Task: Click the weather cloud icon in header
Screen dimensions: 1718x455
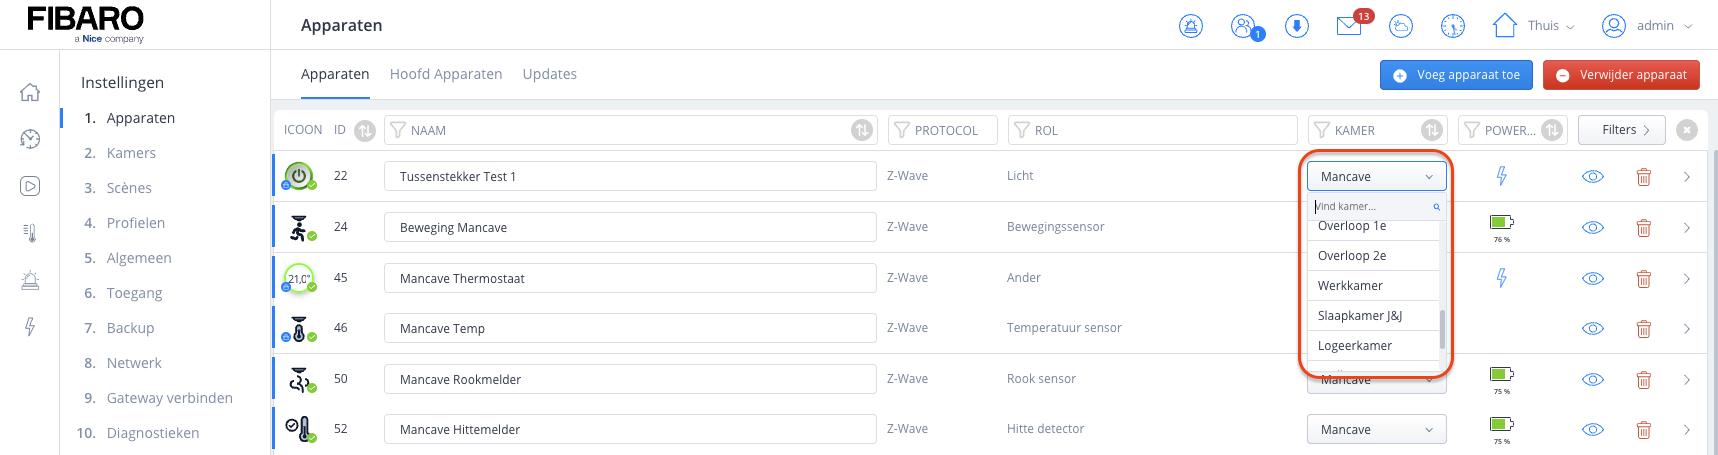Action: point(1401,26)
